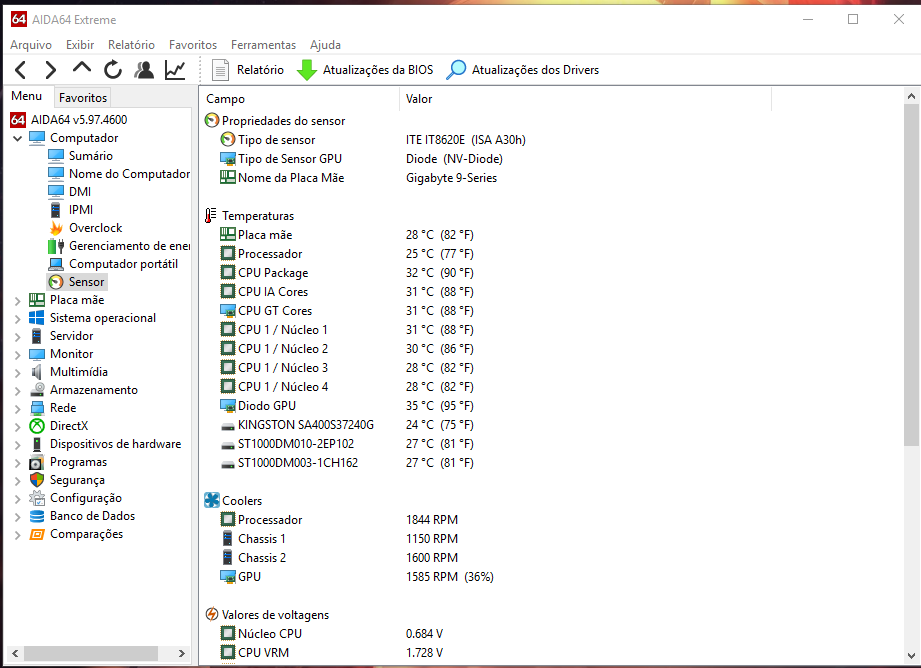Click the vertical scrollbar thumb in sensor list
The width and height of the screenshot is (921, 668).
pyautogui.click(x=911, y=275)
